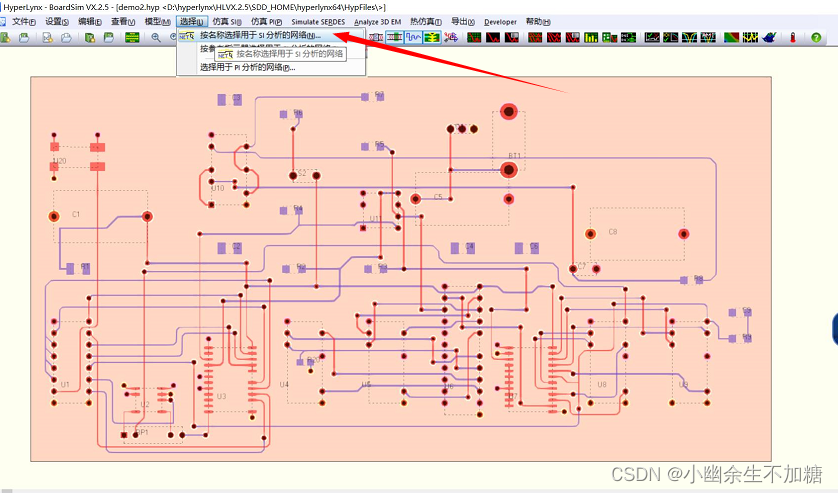Open the 导出(X) menu
The width and height of the screenshot is (838, 493).
(x=463, y=21)
